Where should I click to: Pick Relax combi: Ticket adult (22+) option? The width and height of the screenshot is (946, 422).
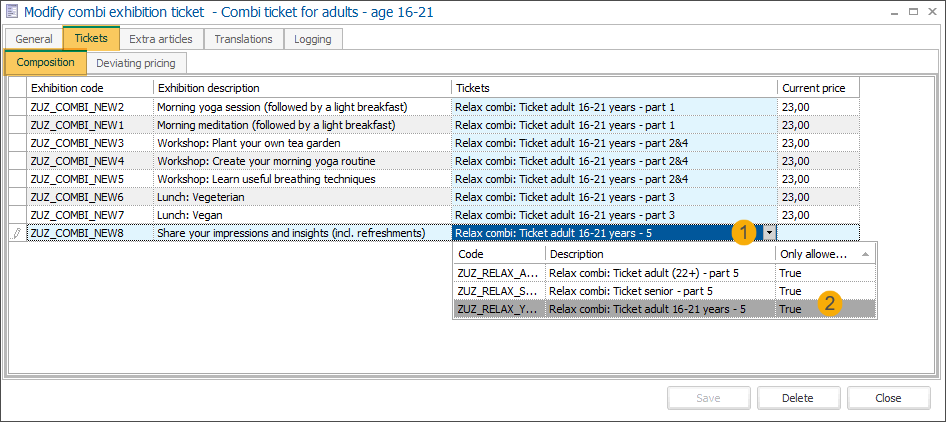[x=660, y=272]
